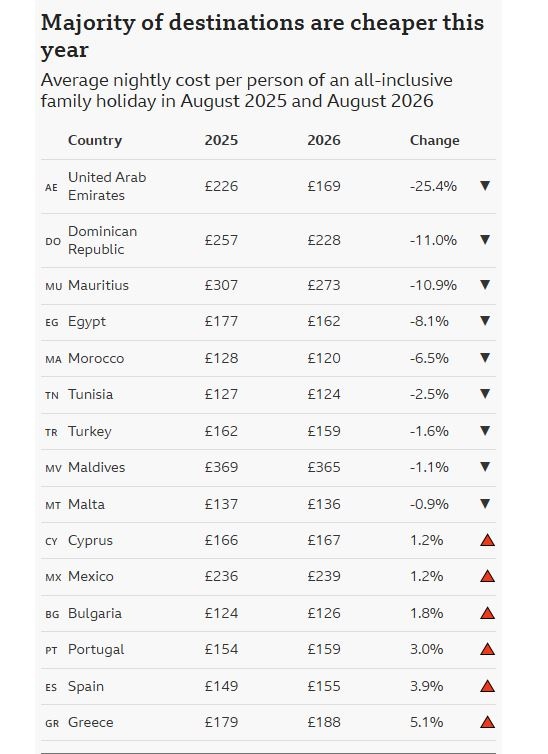548x754 pixels.
Task: Click the red up triangle in Cyprus row
Action: 487,540
